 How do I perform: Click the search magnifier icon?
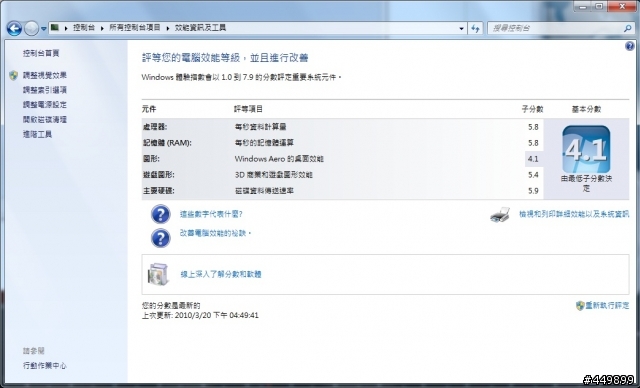(627, 28)
